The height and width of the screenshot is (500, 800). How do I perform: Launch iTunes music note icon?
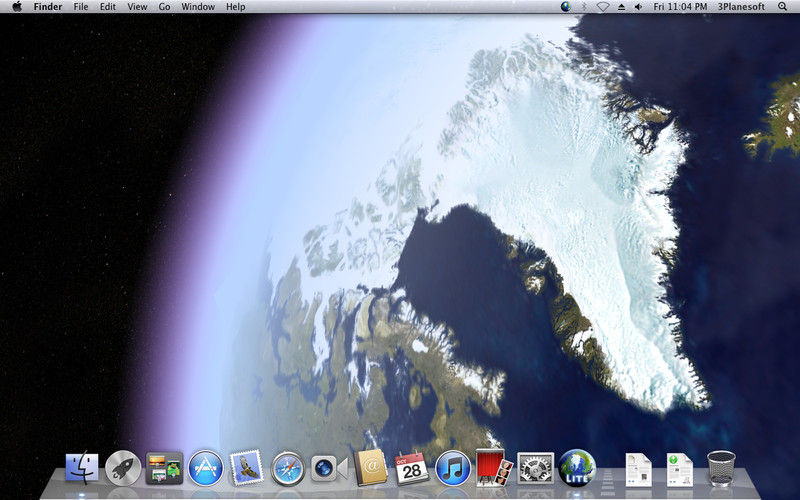click(453, 468)
